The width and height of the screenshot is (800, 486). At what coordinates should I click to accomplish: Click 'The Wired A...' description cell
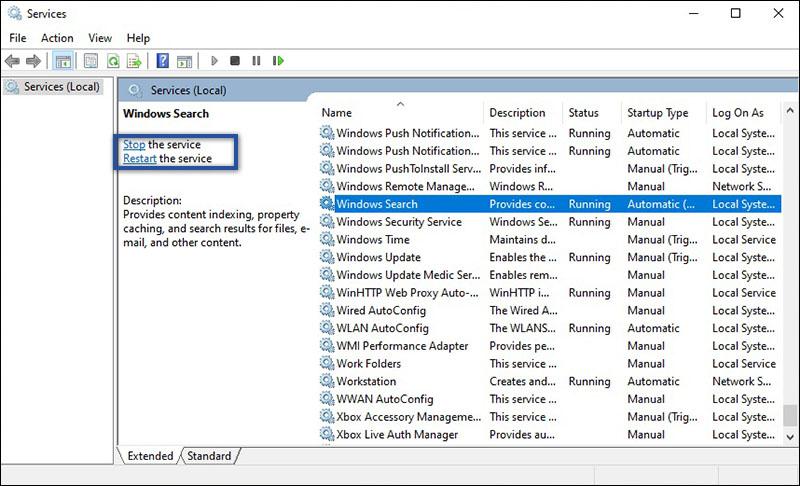[x=523, y=311]
